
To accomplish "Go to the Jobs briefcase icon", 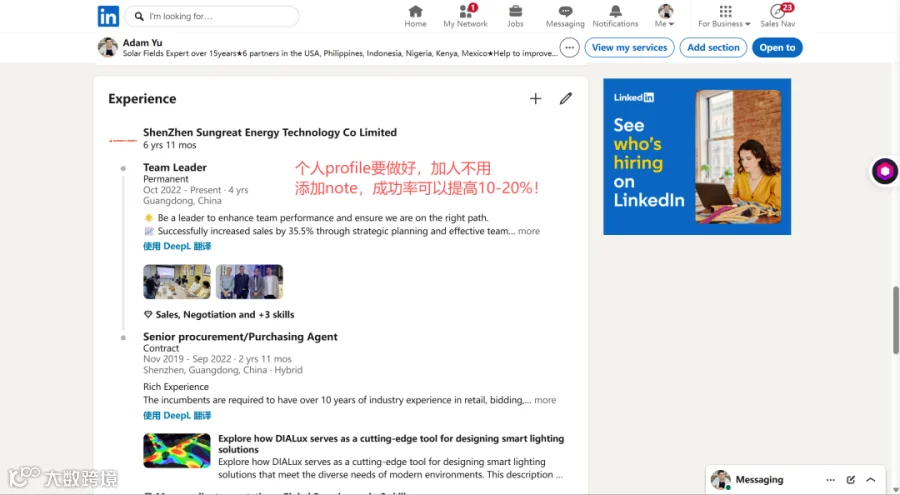I will (x=515, y=11).
